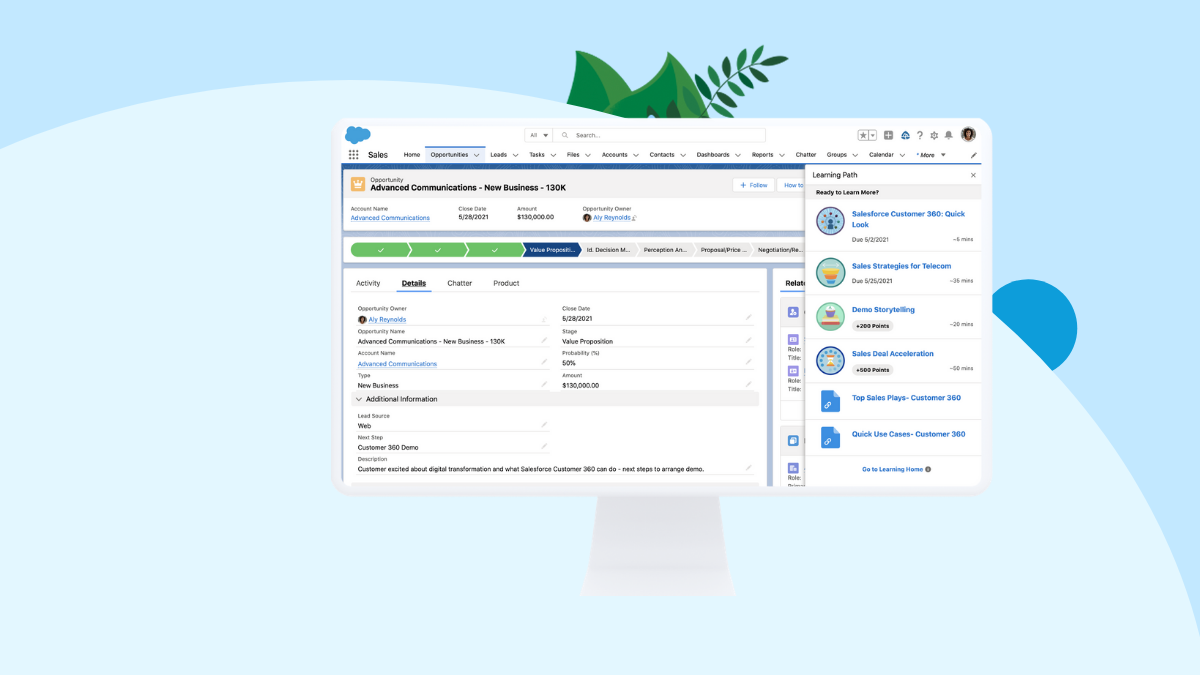Edit the Probability field pencil
The width and height of the screenshot is (1200, 675).
point(748,362)
